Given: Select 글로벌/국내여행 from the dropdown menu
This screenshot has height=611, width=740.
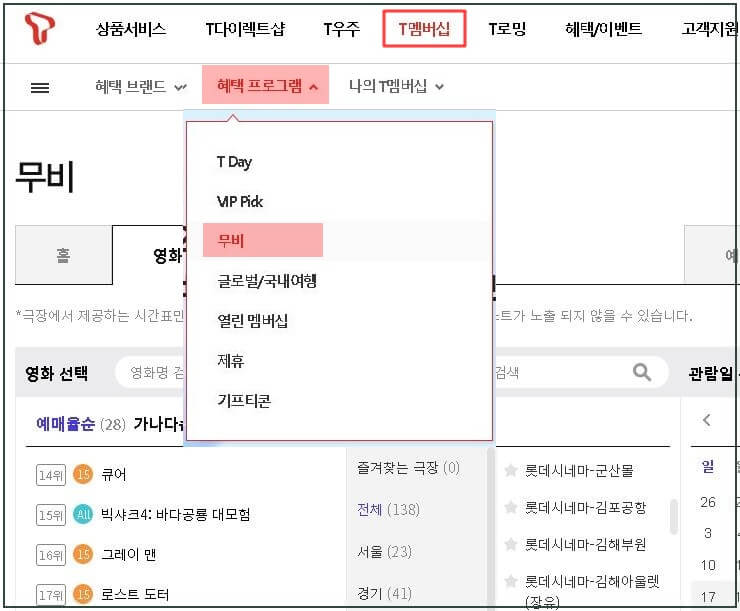Looking at the screenshot, I should (x=267, y=281).
